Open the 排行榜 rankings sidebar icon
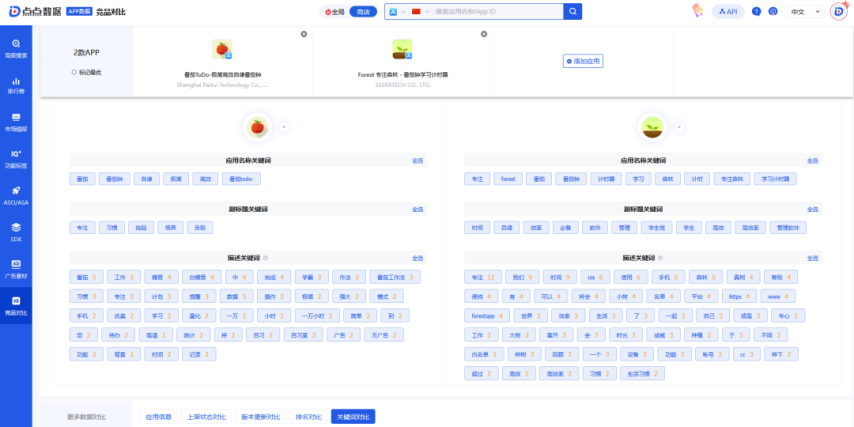Image resolution: width=854 pixels, height=427 pixels. 16,84
